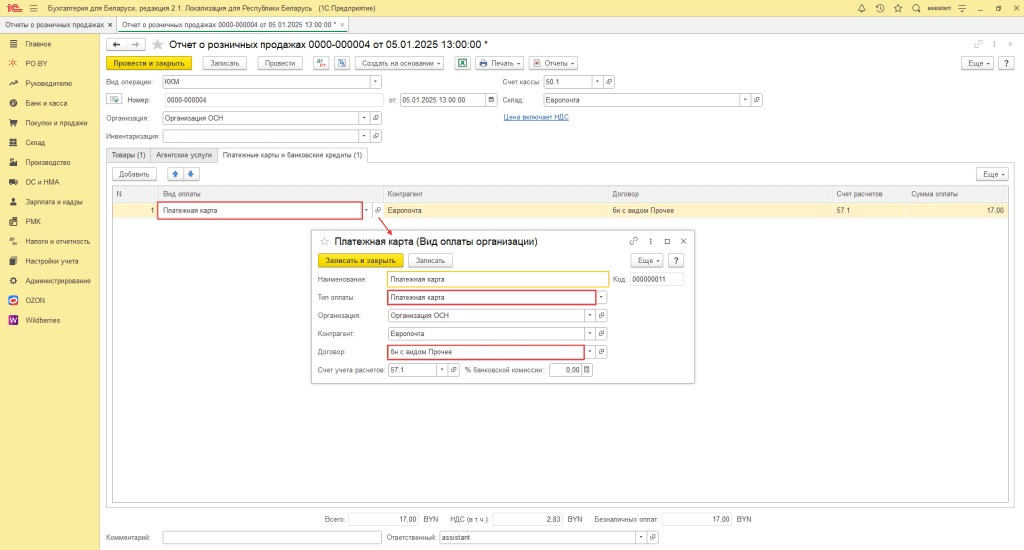This screenshot has height=550, width=1024.
Task: Open Счет кассы 50.1 account card
Action: [x=609, y=82]
